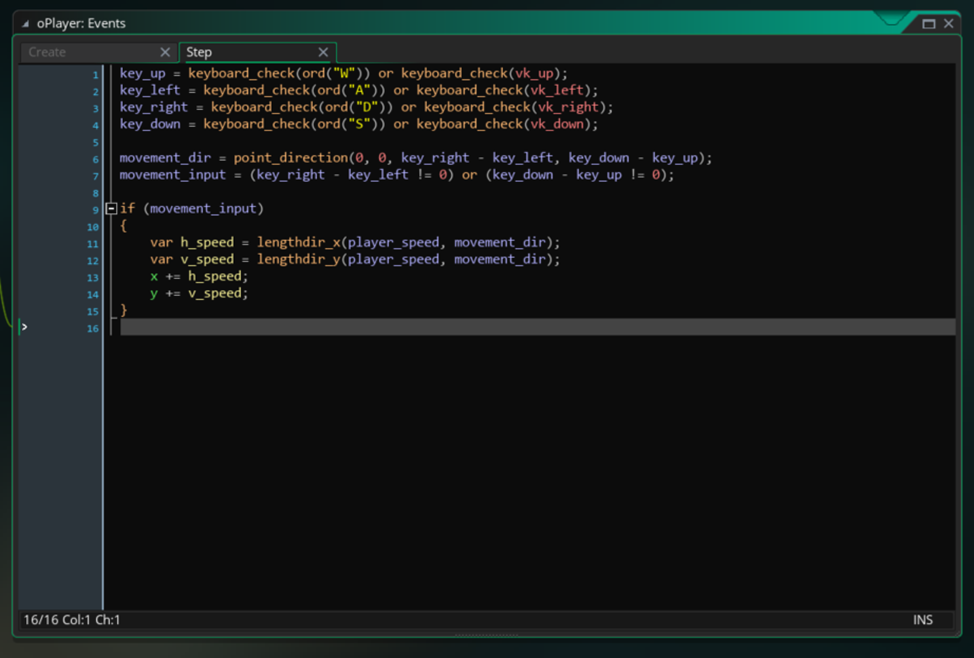Click line number 1 in the margin
The image size is (974, 658).
pos(95,73)
